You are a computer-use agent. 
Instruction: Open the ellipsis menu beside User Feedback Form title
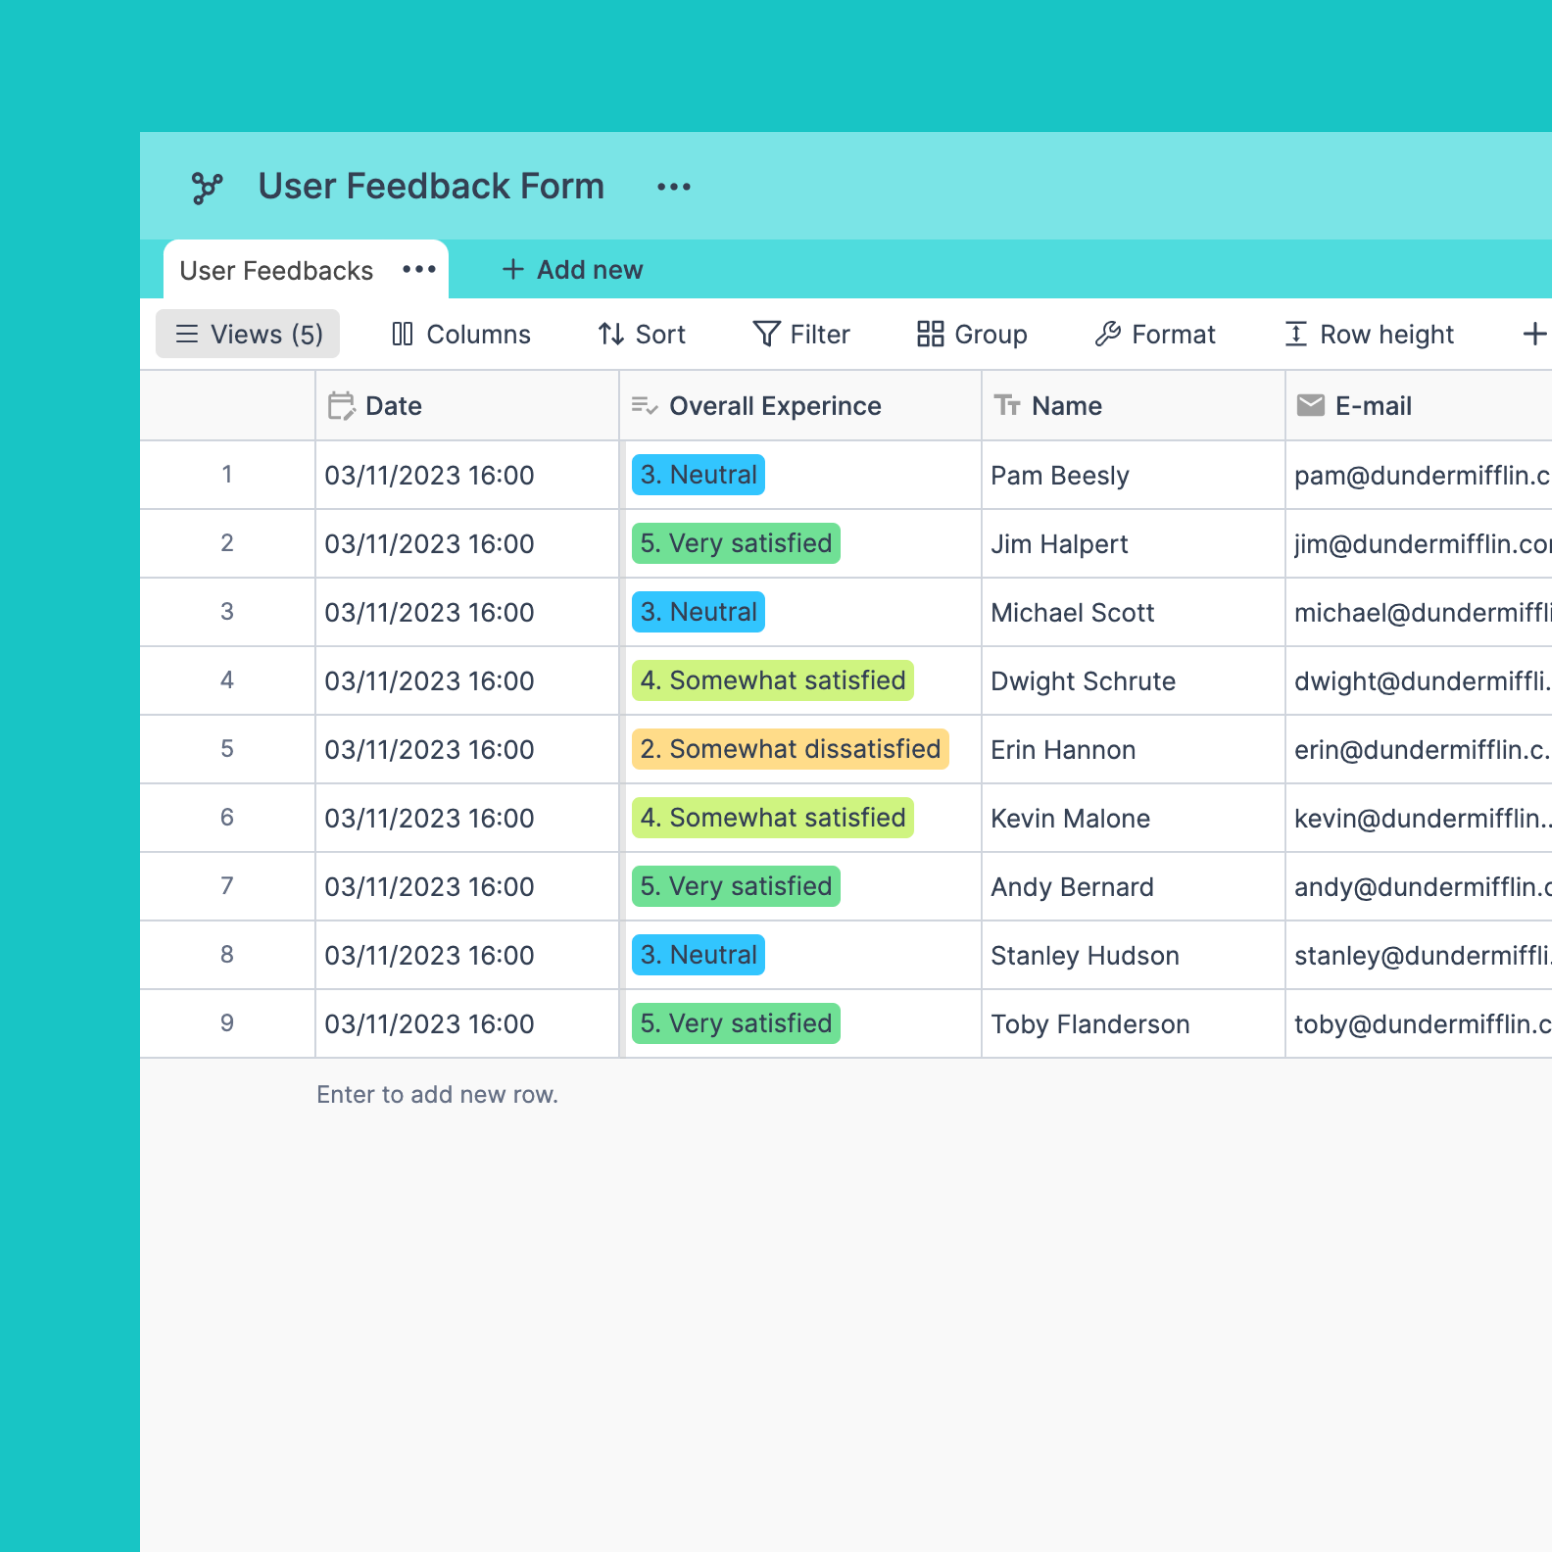click(x=673, y=186)
